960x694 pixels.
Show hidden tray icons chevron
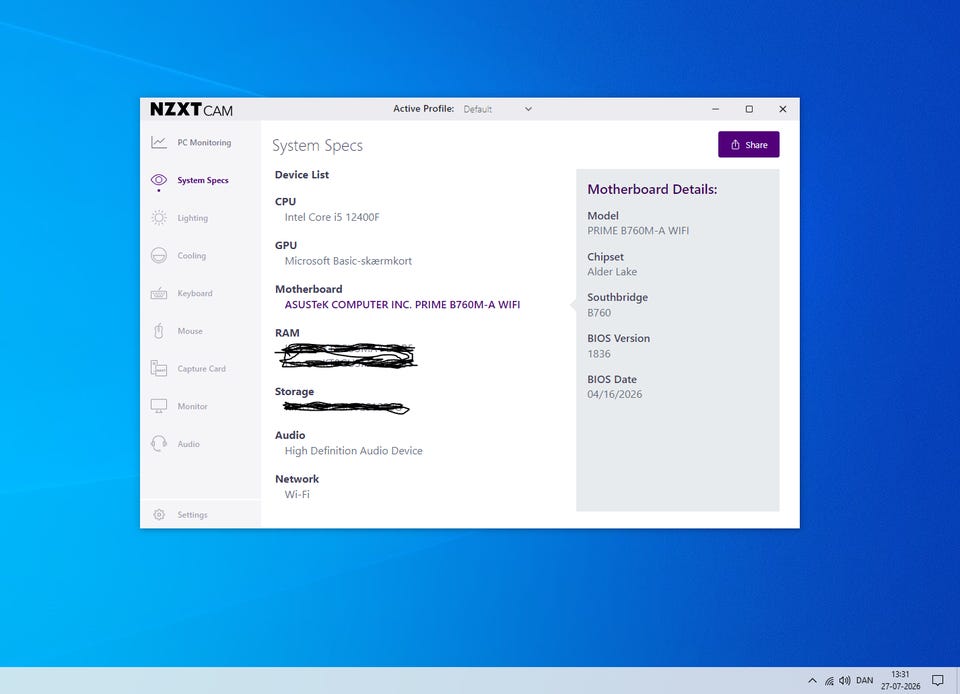[x=812, y=681]
